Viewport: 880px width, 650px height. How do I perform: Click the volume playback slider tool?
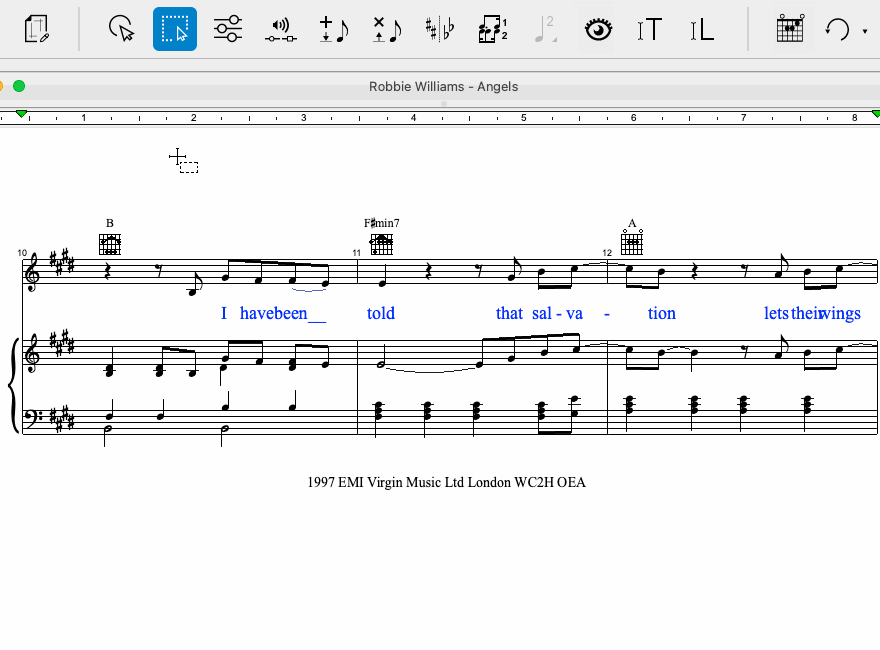(x=281, y=29)
